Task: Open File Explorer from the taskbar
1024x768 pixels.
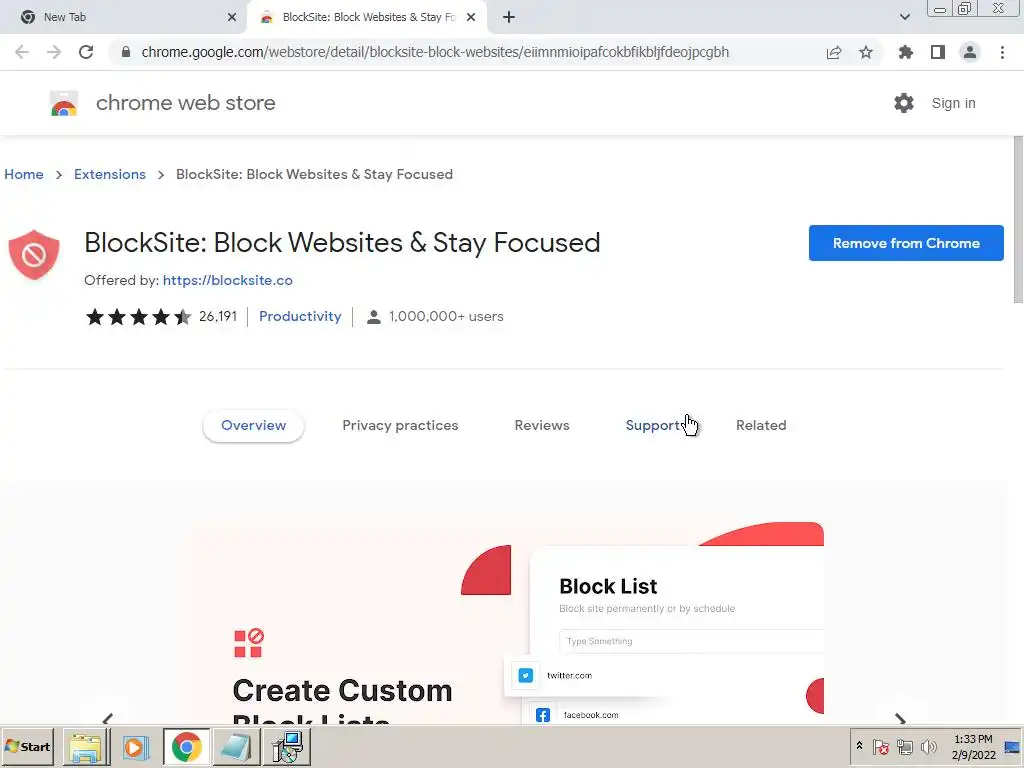Action: click(x=86, y=746)
